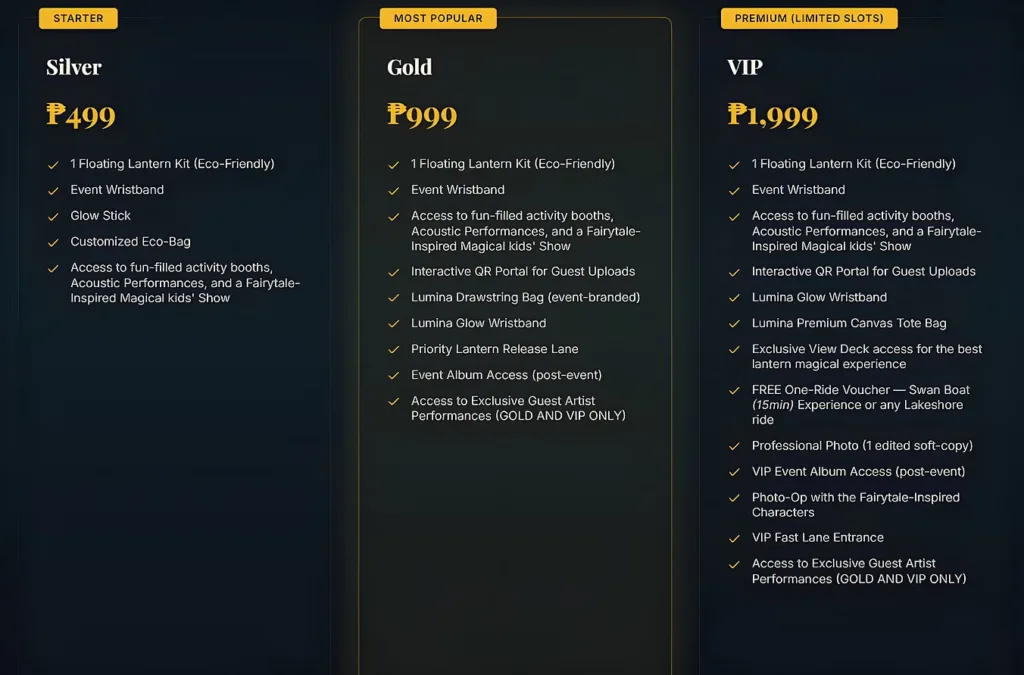Click the checkmark beside Priority Lantern Release Lane
The width and height of the screenshot is (1024, 675).
click(394, 350)
